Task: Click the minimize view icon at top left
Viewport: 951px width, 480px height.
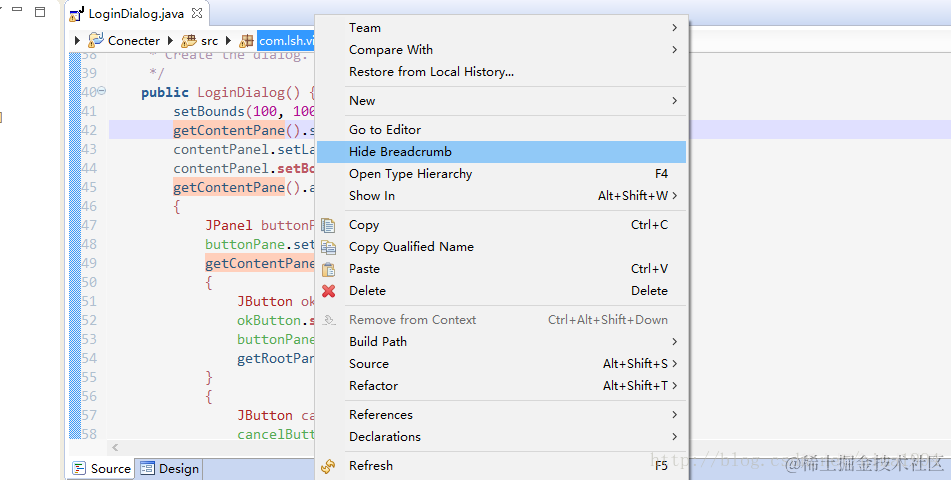Action: pos(17,10)
